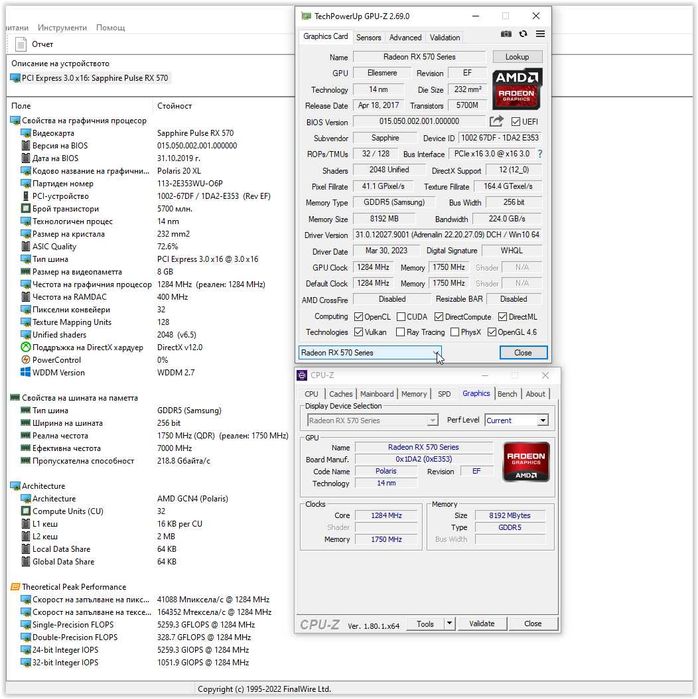Click the memory bus section header icon
Viewport: 698px width, 699px height.
[15, 398]
